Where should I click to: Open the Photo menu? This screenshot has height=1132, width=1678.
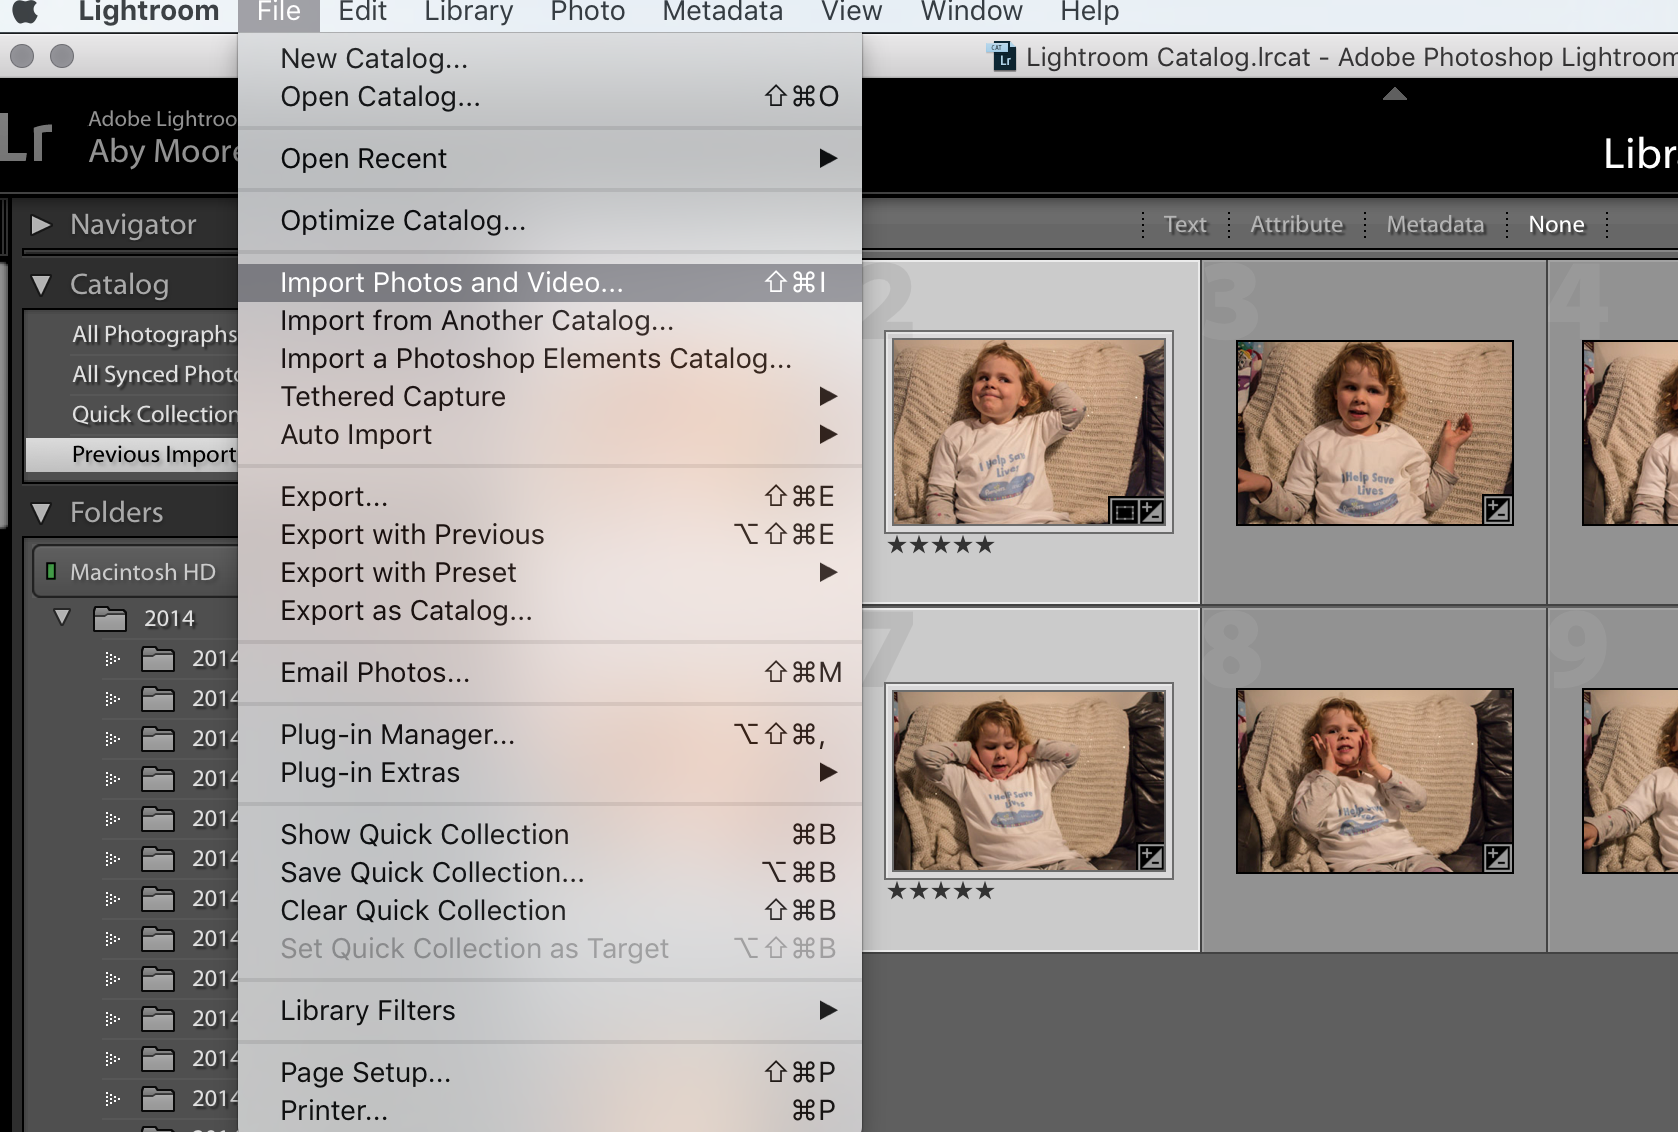click(588, 12)
